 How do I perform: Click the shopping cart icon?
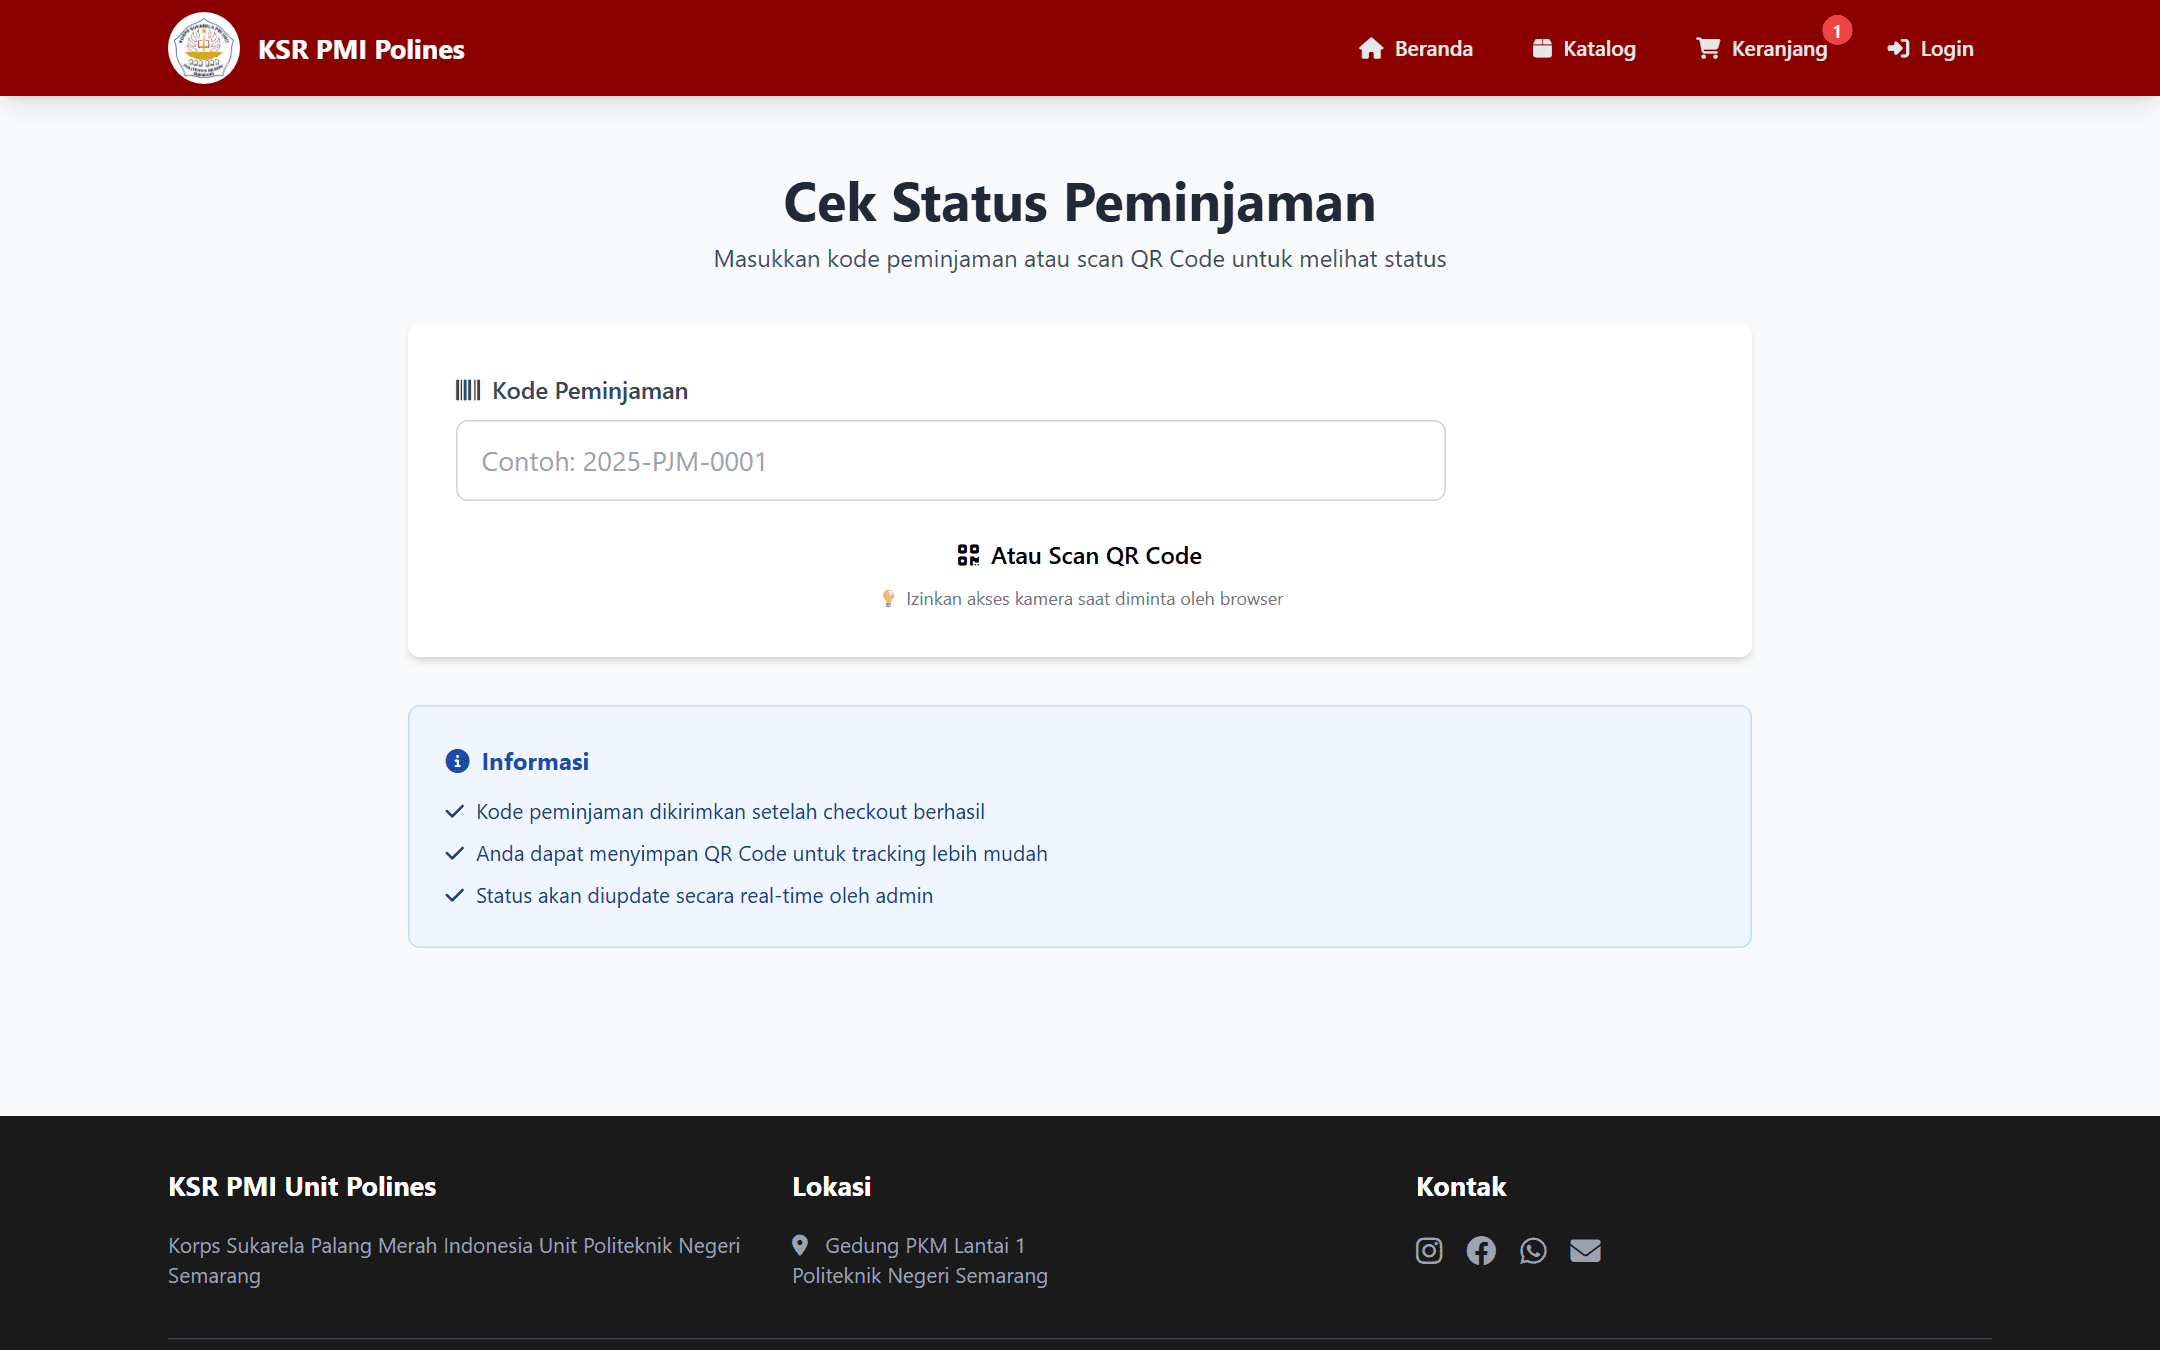(x=1708, y=48)
